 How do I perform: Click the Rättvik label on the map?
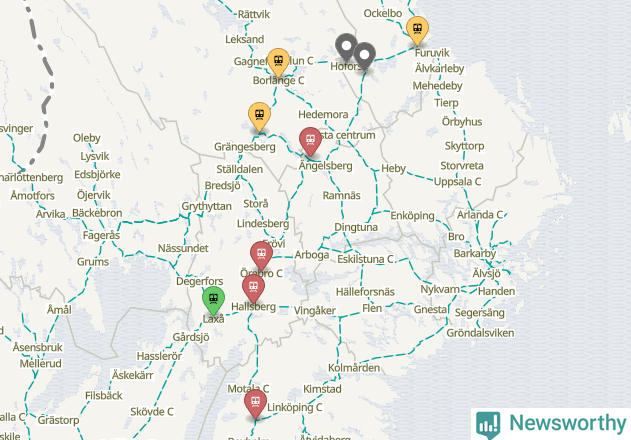tap(254, 14)
